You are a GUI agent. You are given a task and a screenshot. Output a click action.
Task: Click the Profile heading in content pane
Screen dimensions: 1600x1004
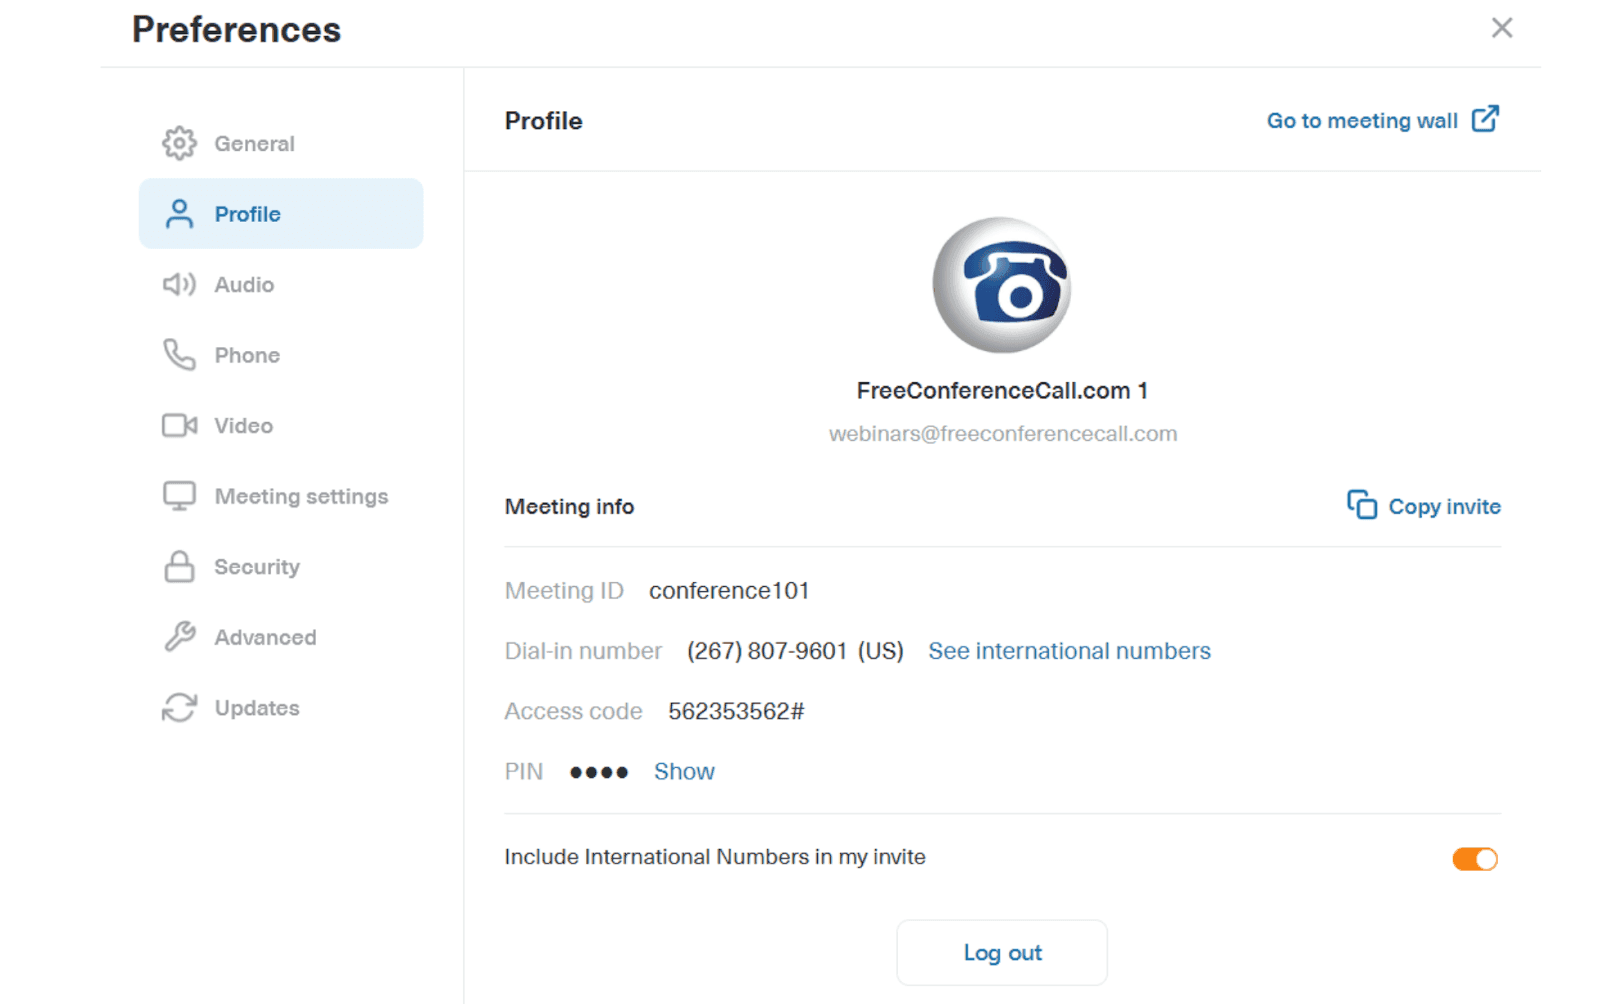543,121
